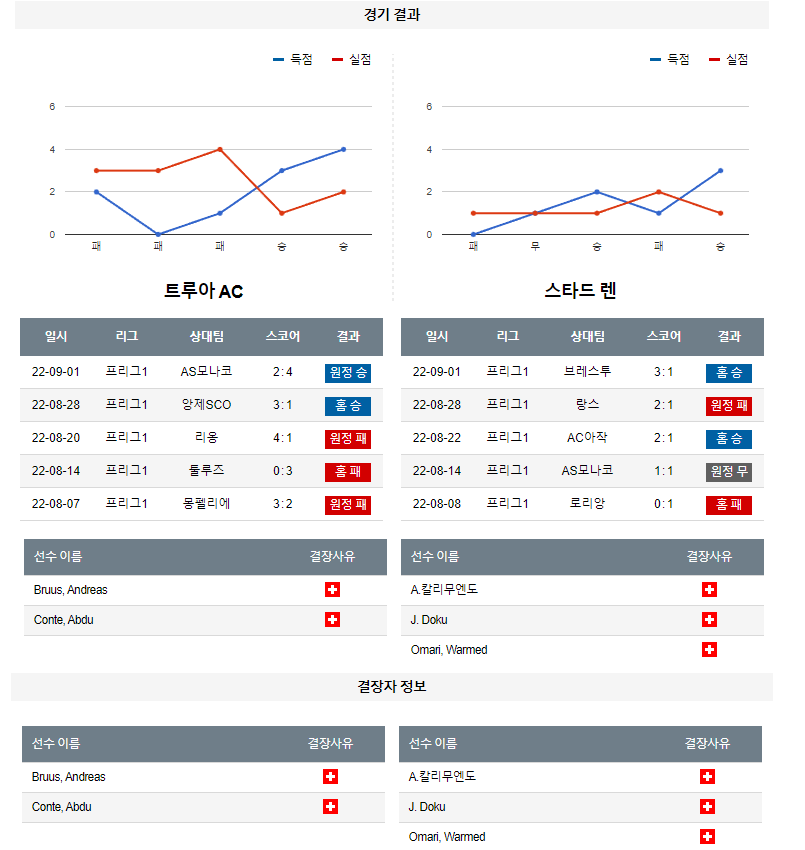Click opponent name 랑스
The width and height of the screenshot is (805, 850).
pyautogui.click(x=588, y=404)
